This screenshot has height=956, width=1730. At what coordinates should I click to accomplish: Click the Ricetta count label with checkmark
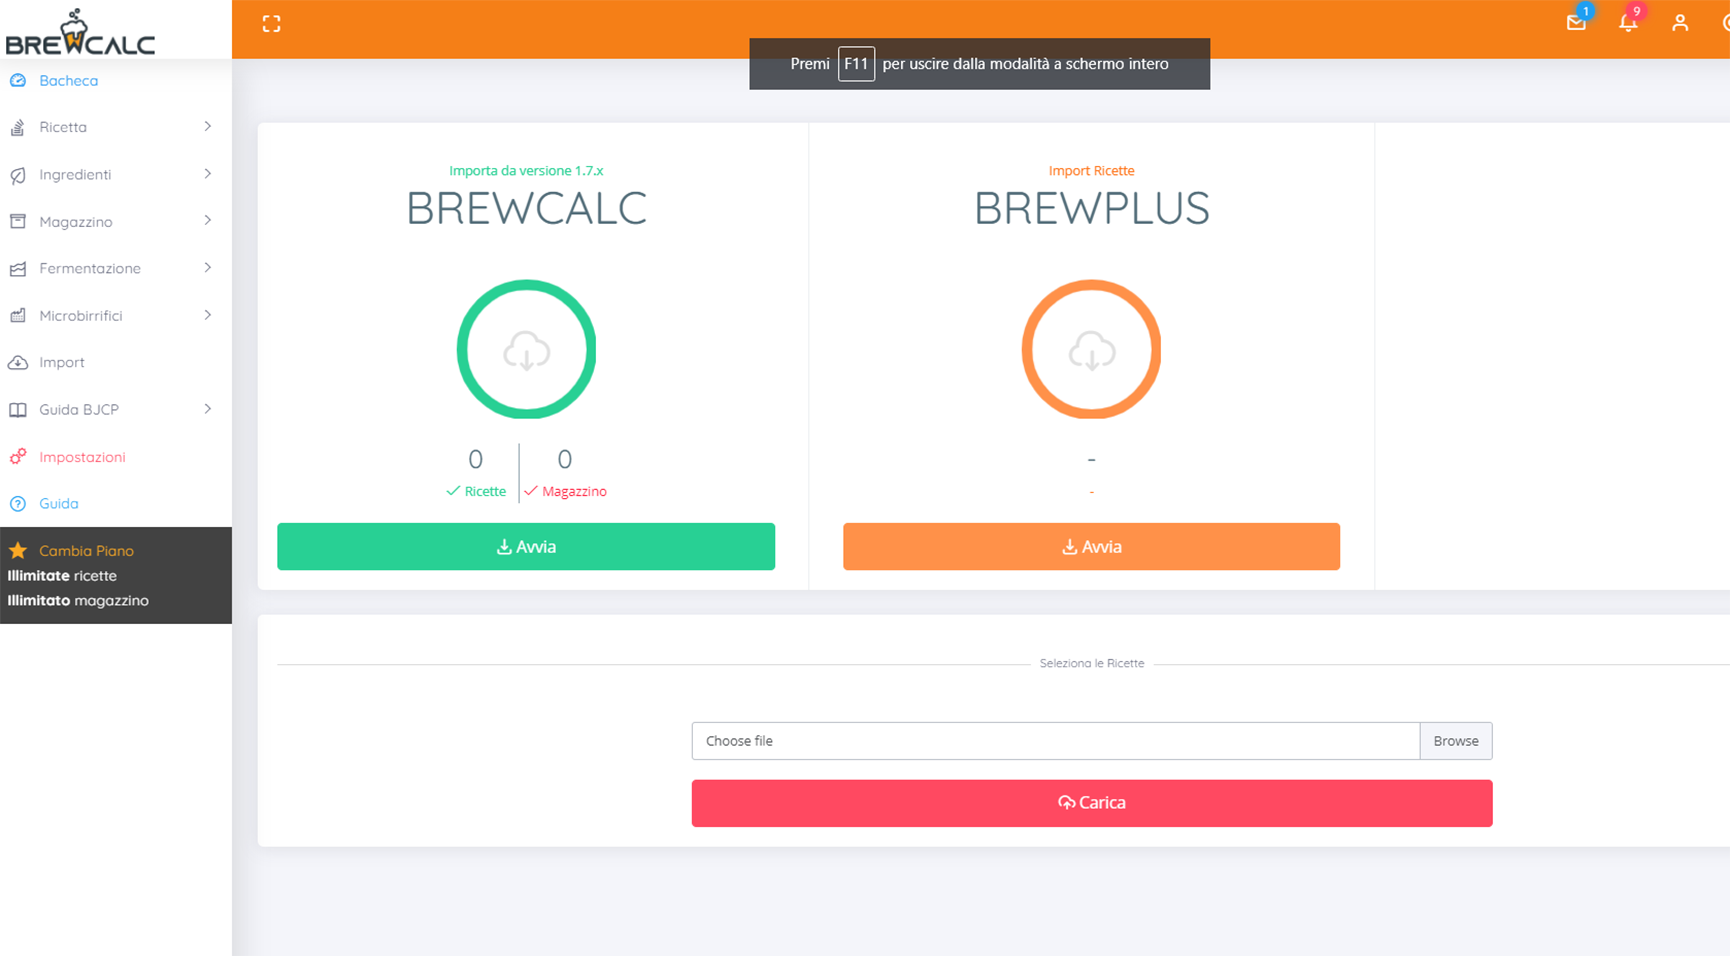(x=476, y=491)
